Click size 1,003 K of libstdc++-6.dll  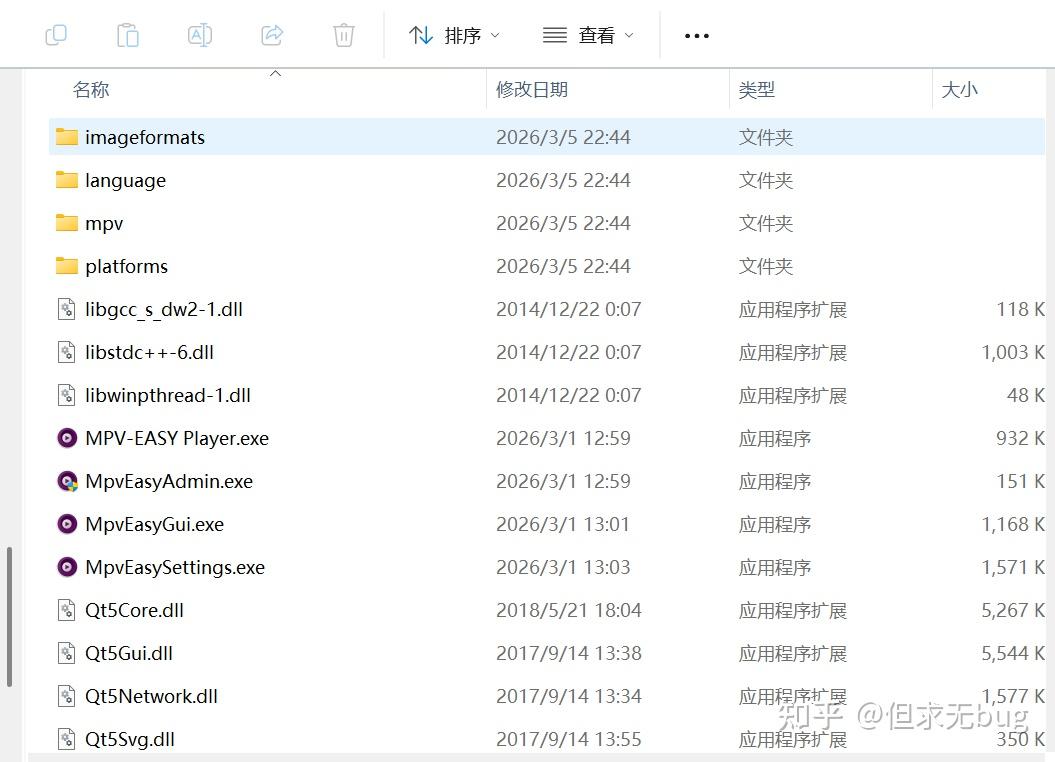(1013, 352)
